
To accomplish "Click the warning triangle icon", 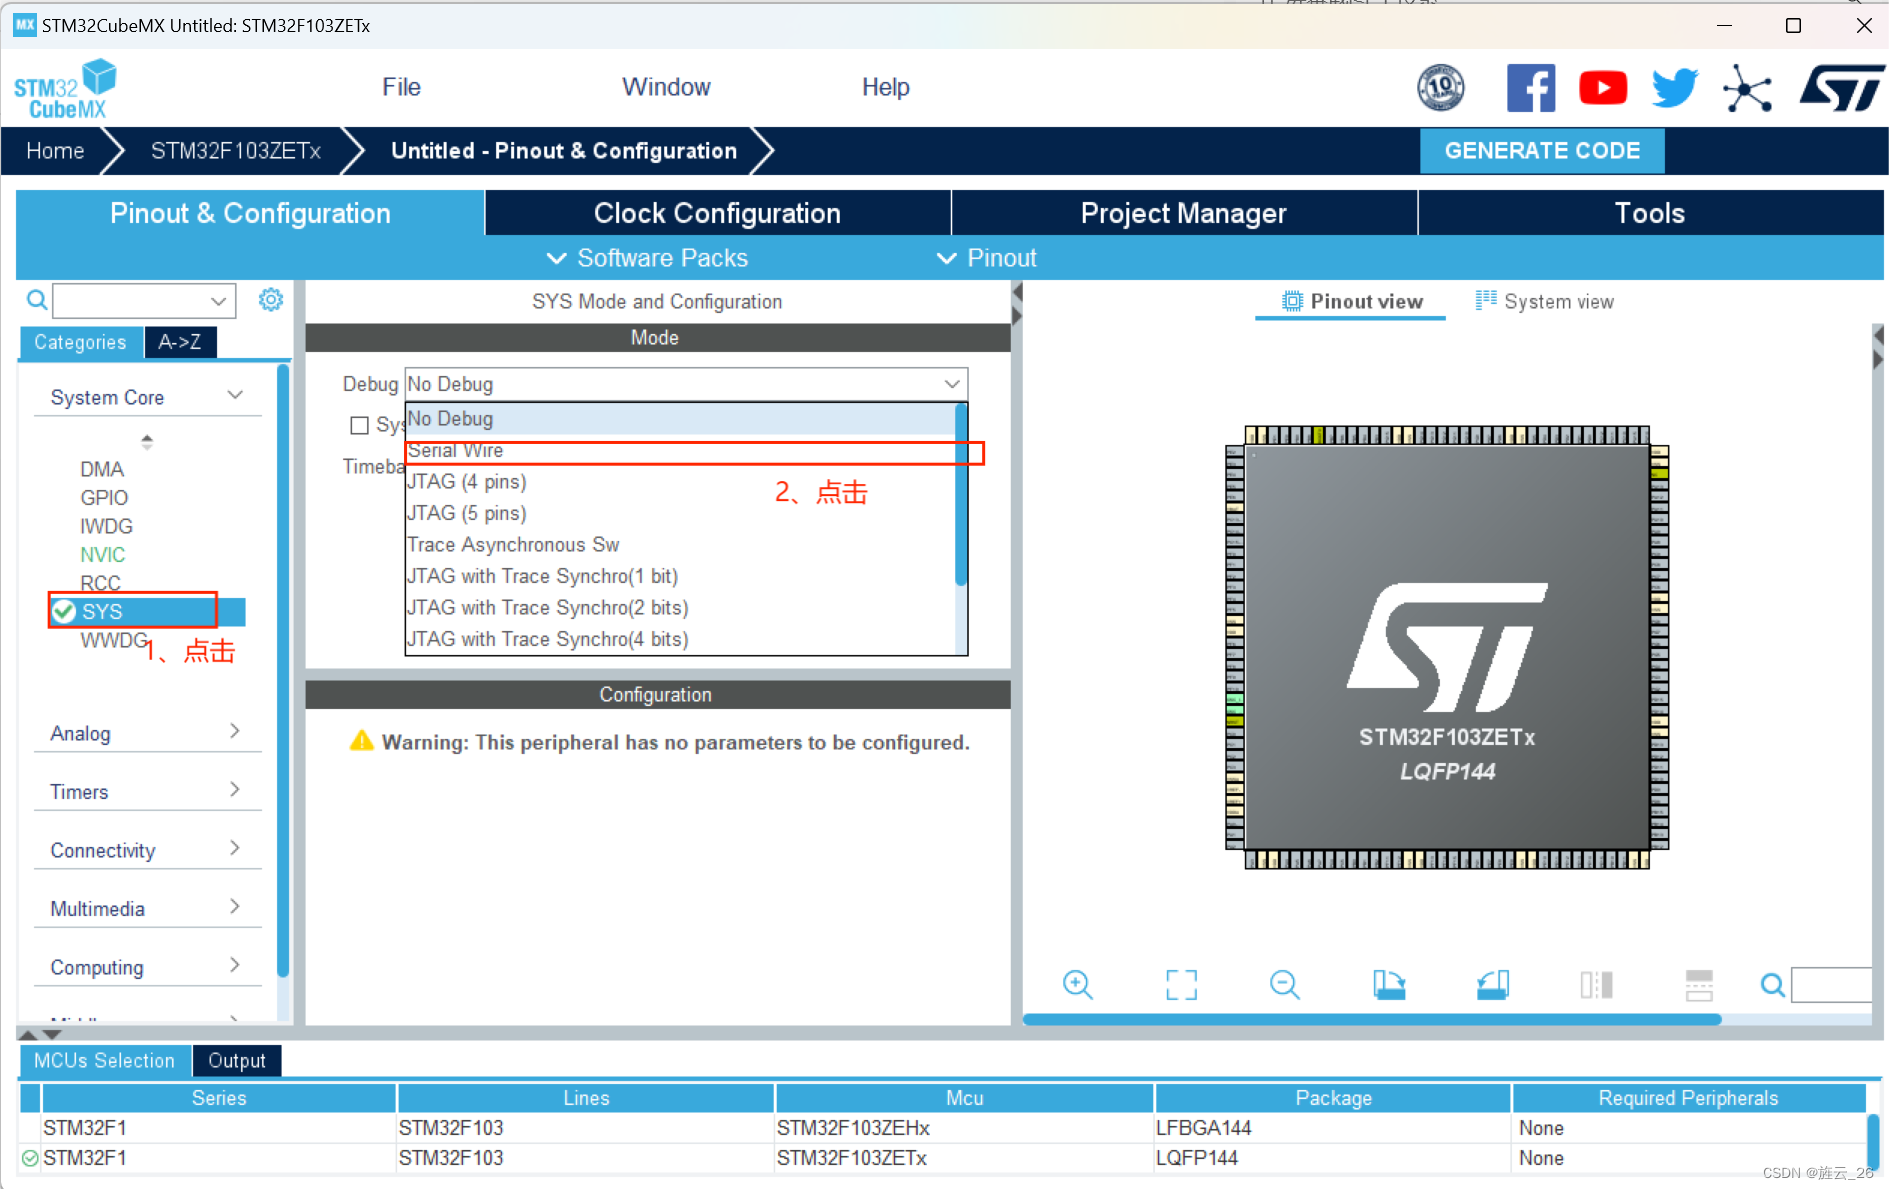I will click(361, 741).
